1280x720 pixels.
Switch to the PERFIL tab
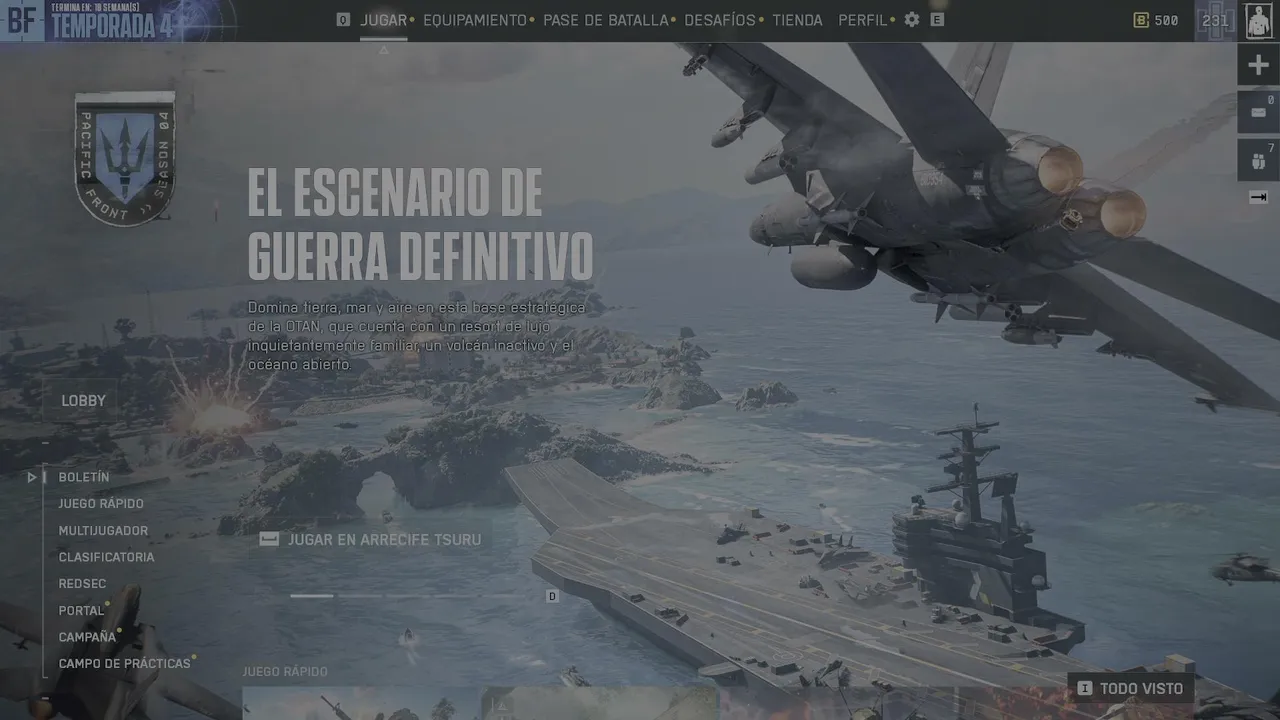click(863, 20)
